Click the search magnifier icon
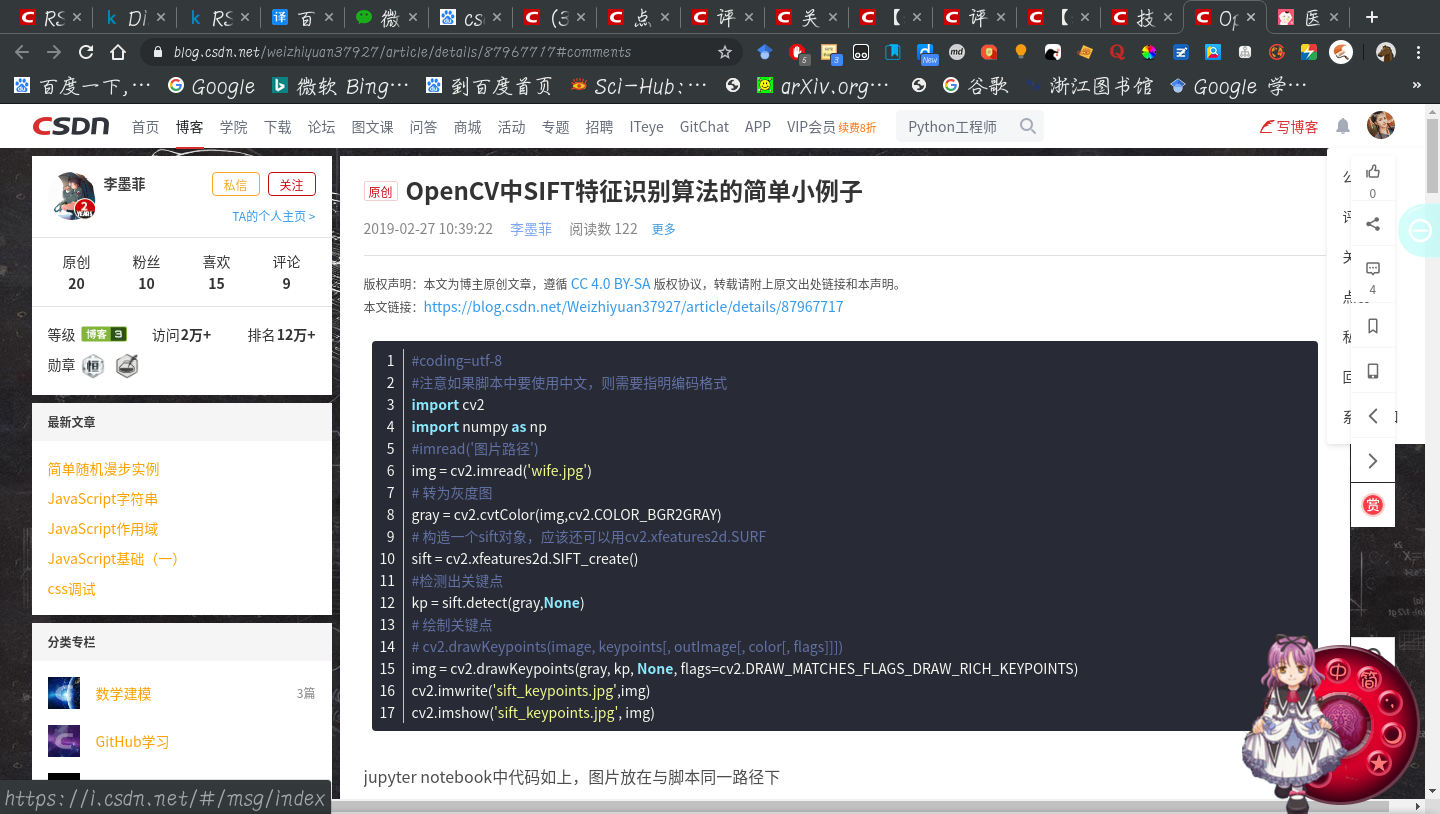The height and width of the screenshot is (814, 1440). (1028, 126)
